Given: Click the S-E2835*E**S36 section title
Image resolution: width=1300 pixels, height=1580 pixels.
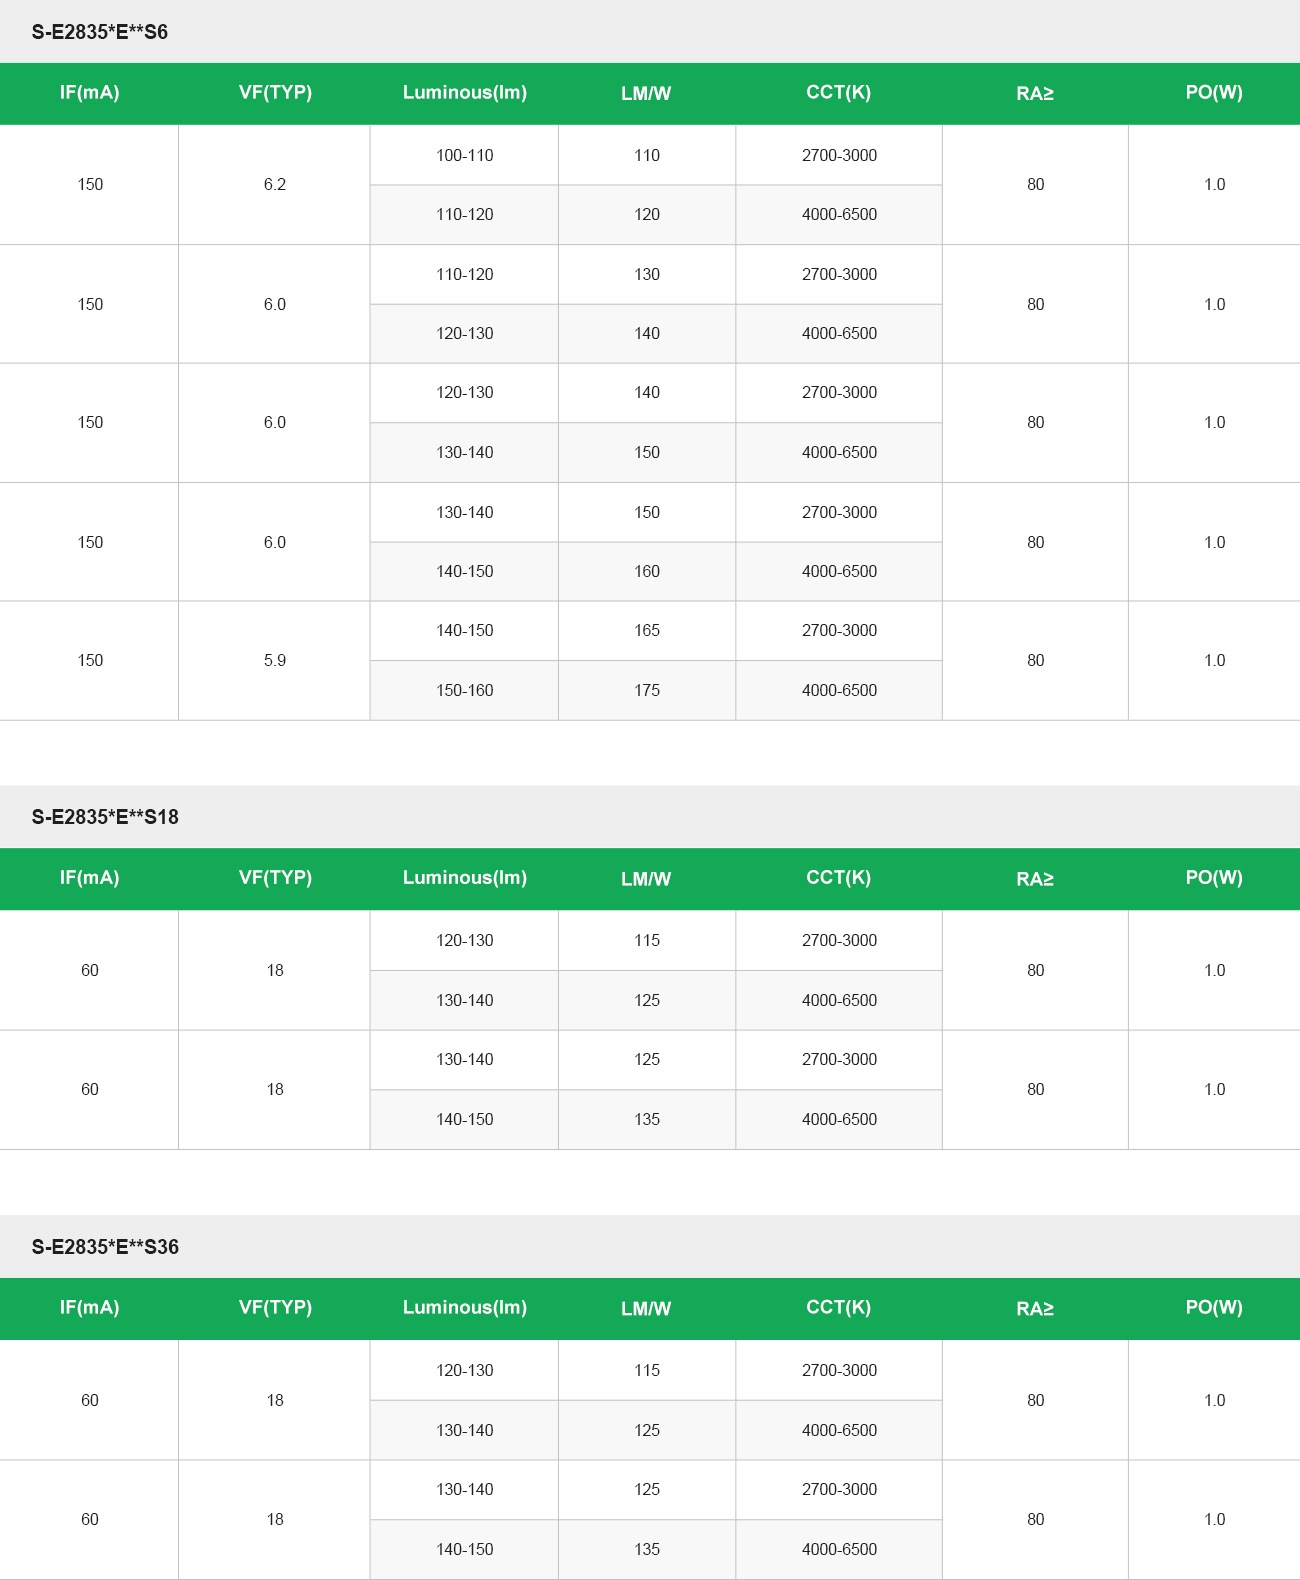Looking at the screenshot, I should click(x=105, y=1247).
